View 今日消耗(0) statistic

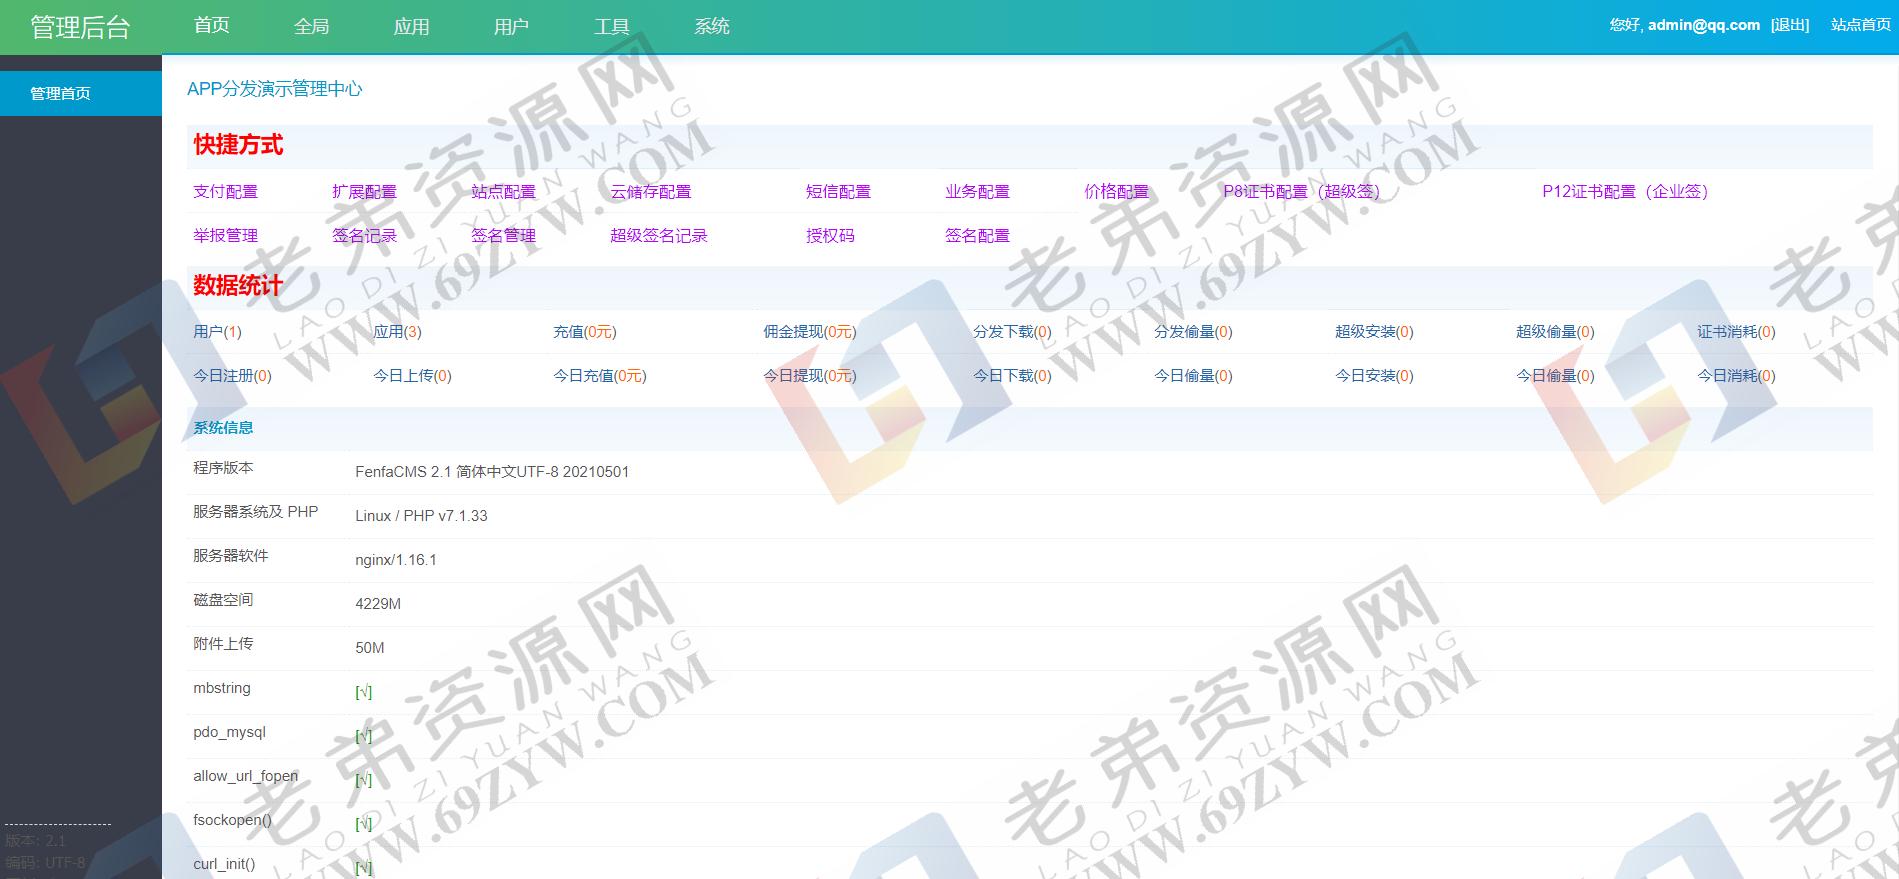pos(1737,375)
